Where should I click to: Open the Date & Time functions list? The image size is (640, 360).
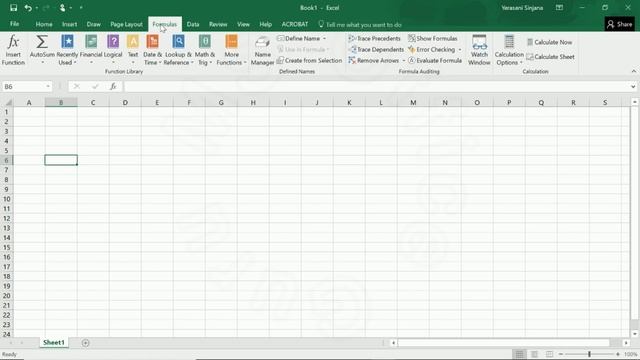pyautogui.click(x=152, y=50)
